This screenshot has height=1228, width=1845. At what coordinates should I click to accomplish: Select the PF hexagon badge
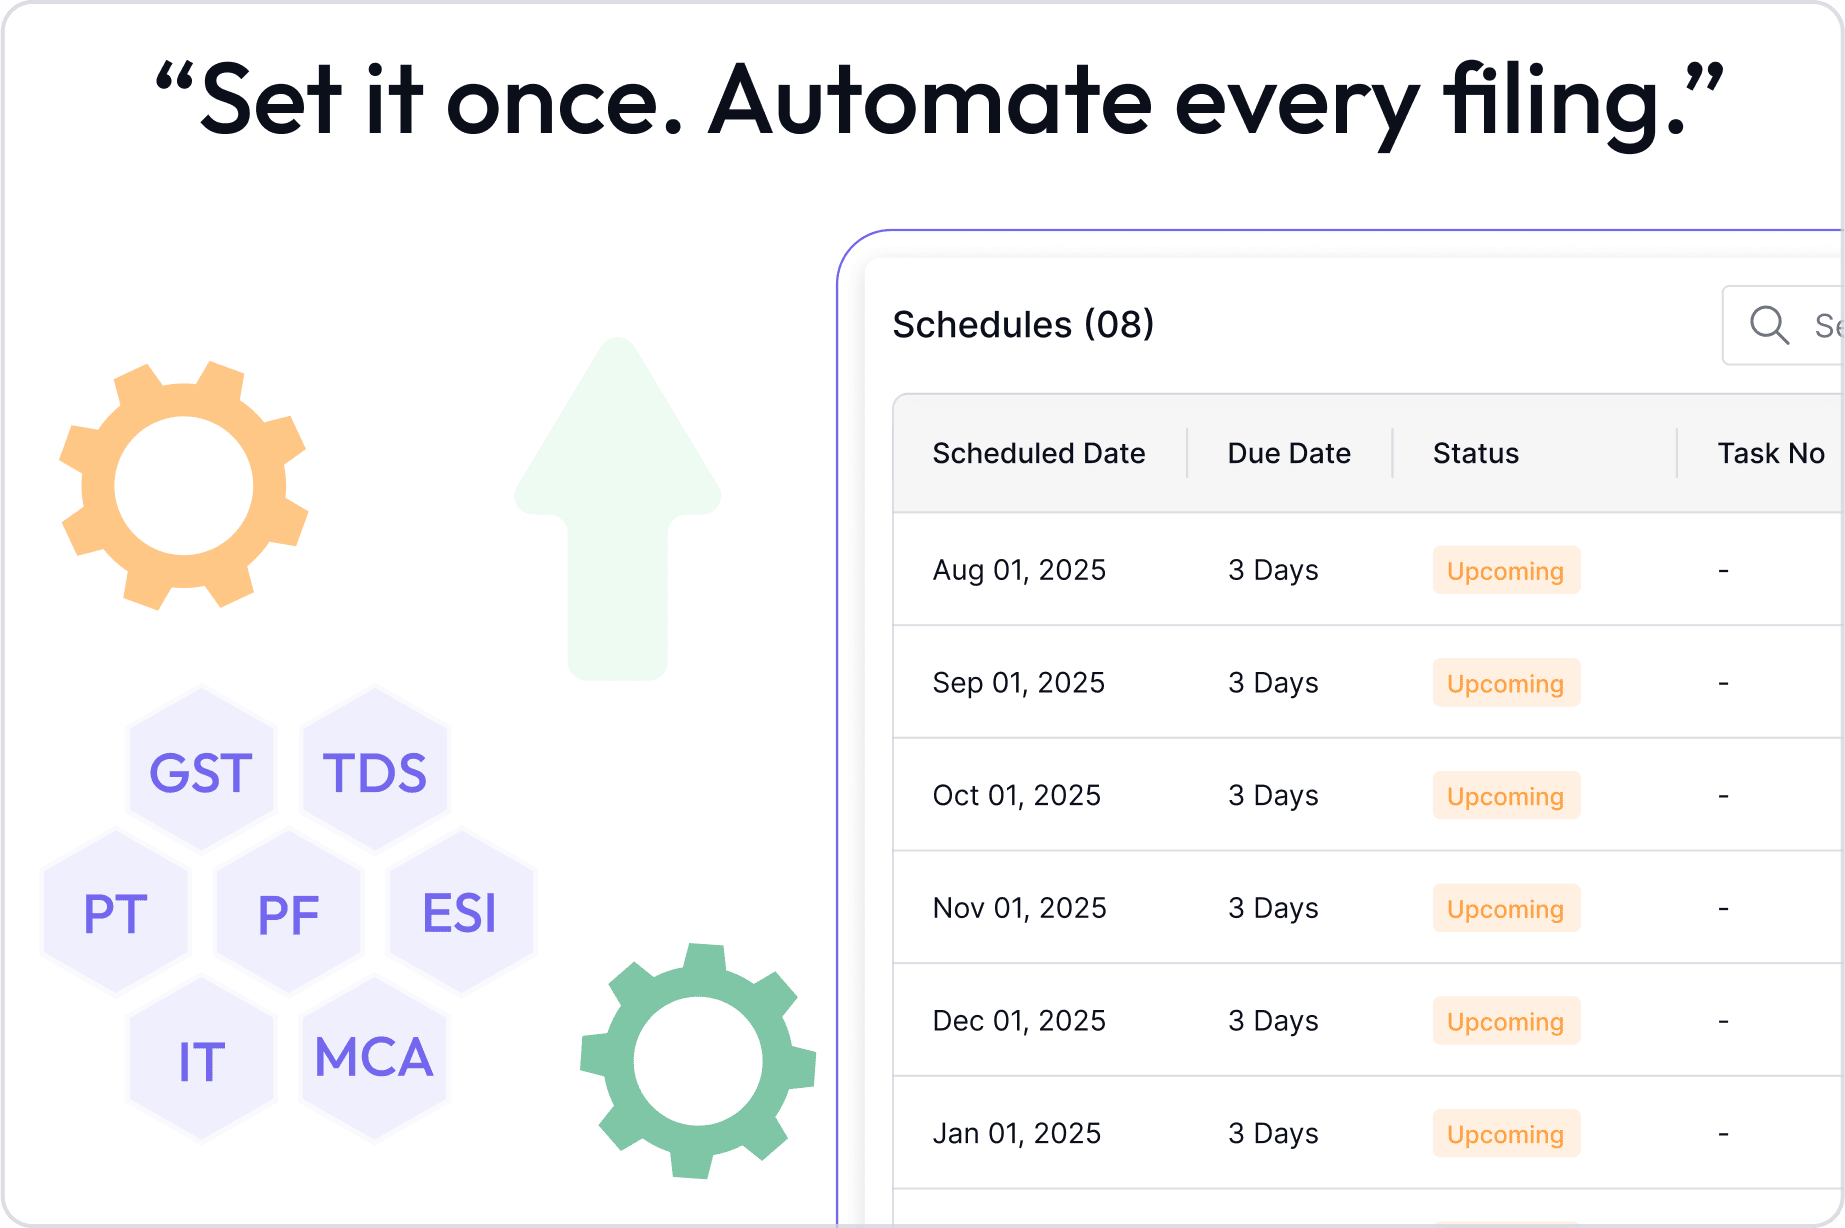pos(289,912)
